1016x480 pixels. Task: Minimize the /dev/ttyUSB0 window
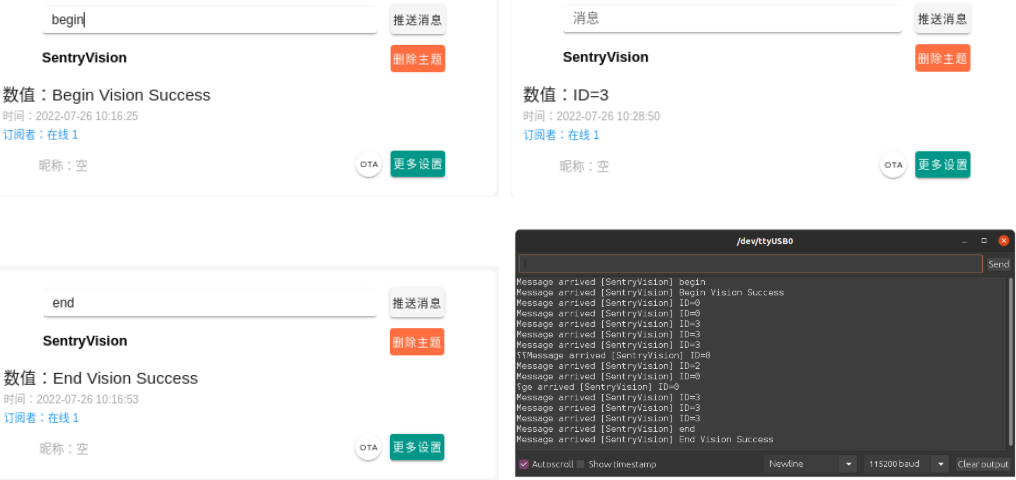click(964, 241)
